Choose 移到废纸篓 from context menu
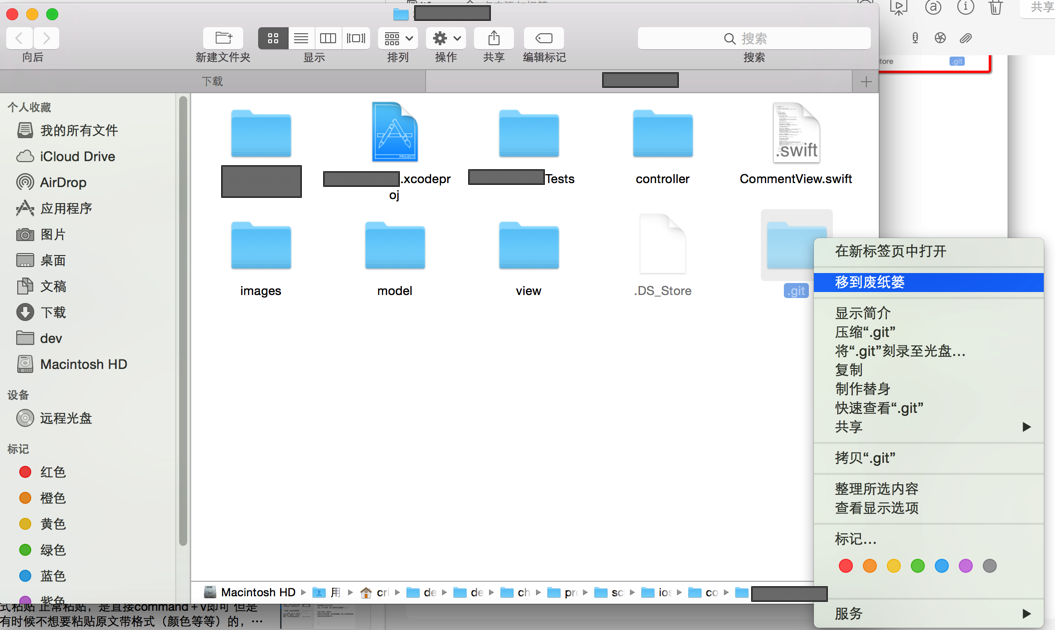Screen dimensions: 1055x630 click(929, 282)
